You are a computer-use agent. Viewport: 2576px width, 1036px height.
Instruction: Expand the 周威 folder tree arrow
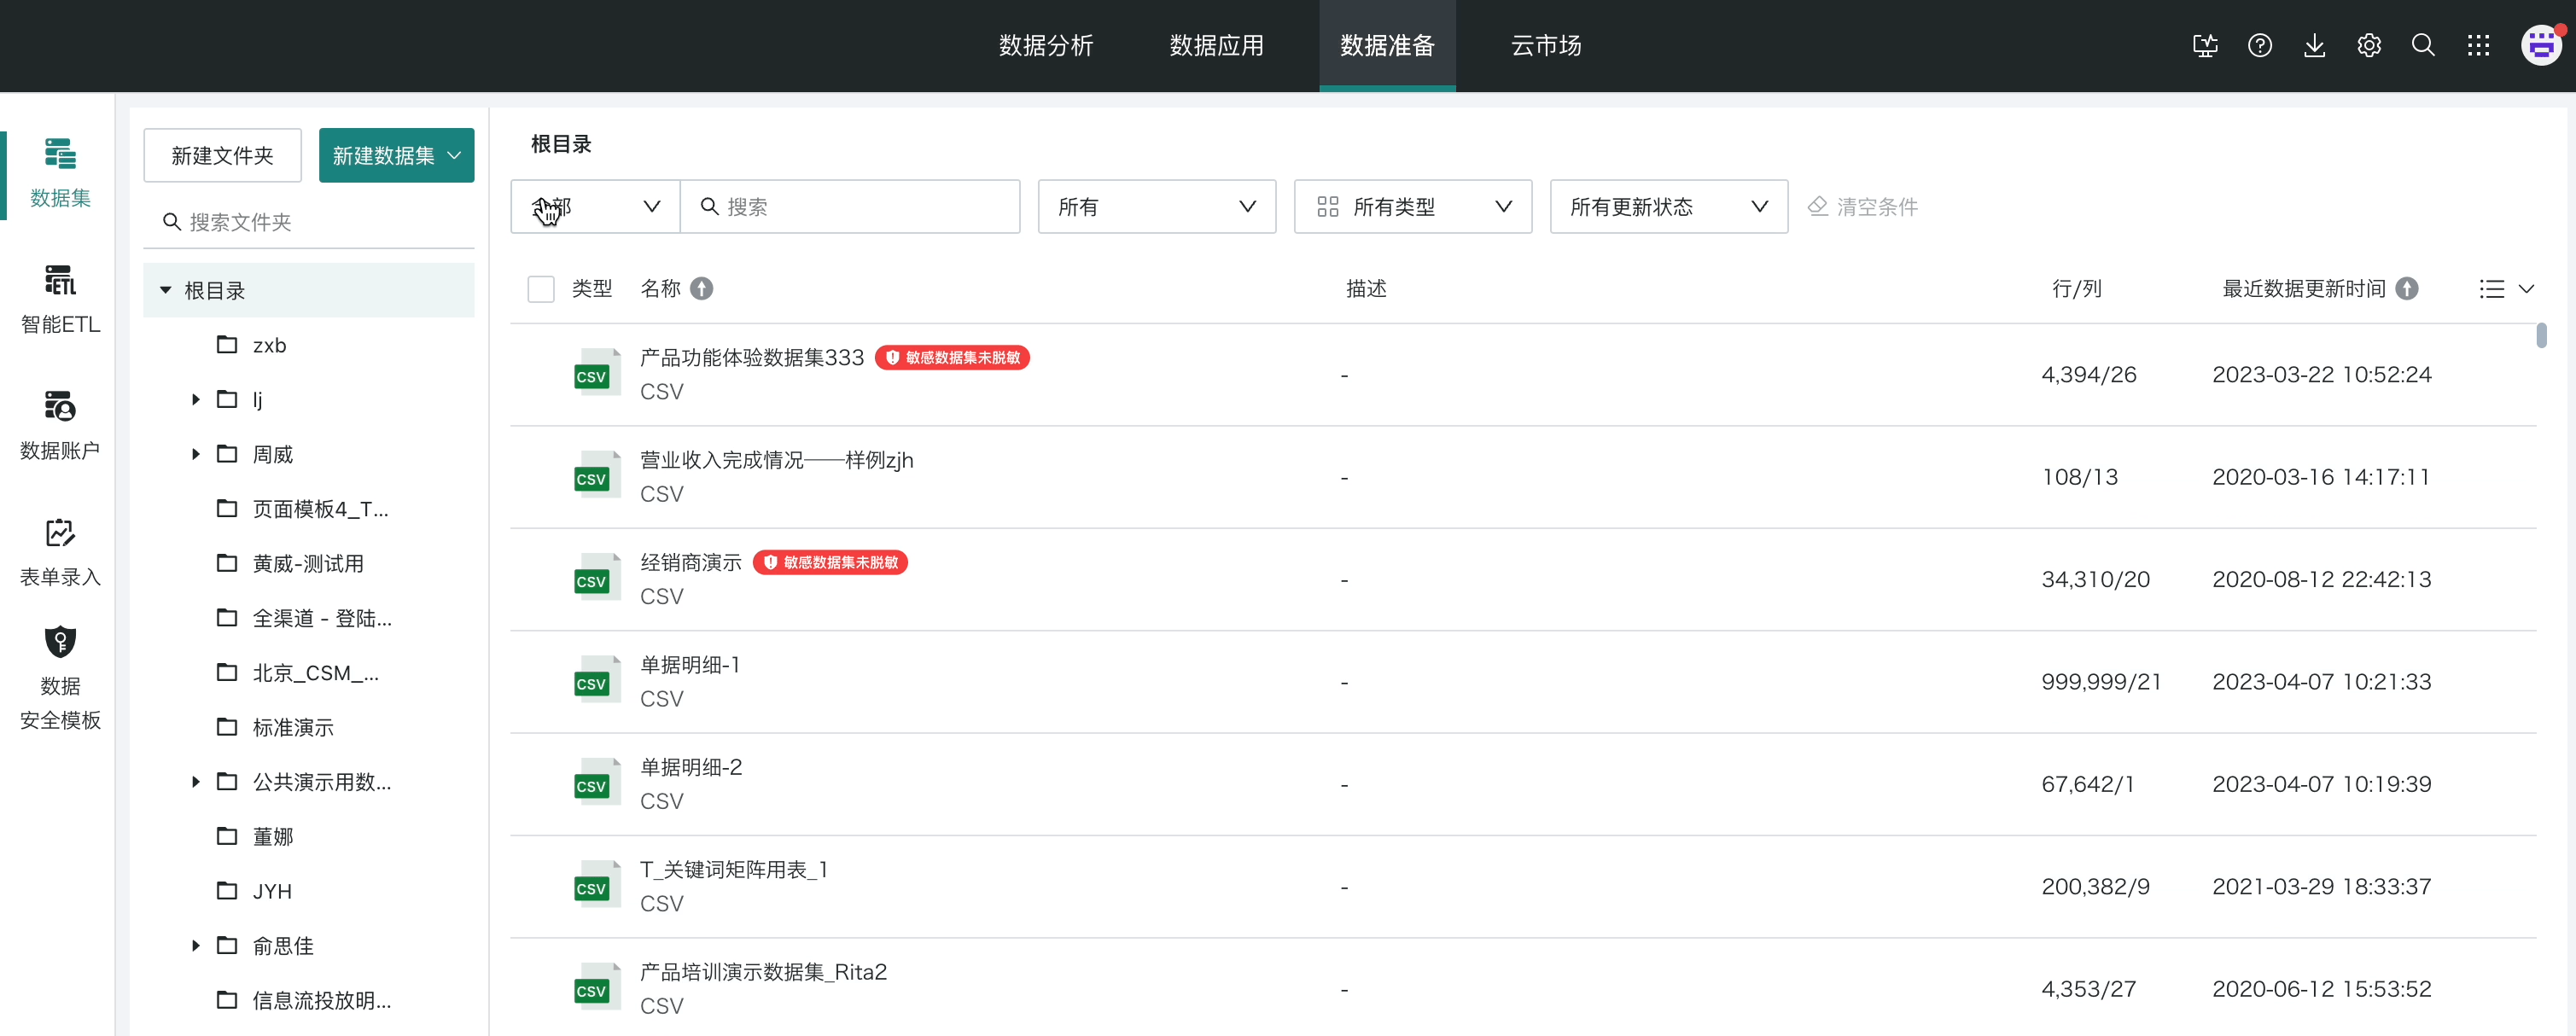click(x=196, y=454)
